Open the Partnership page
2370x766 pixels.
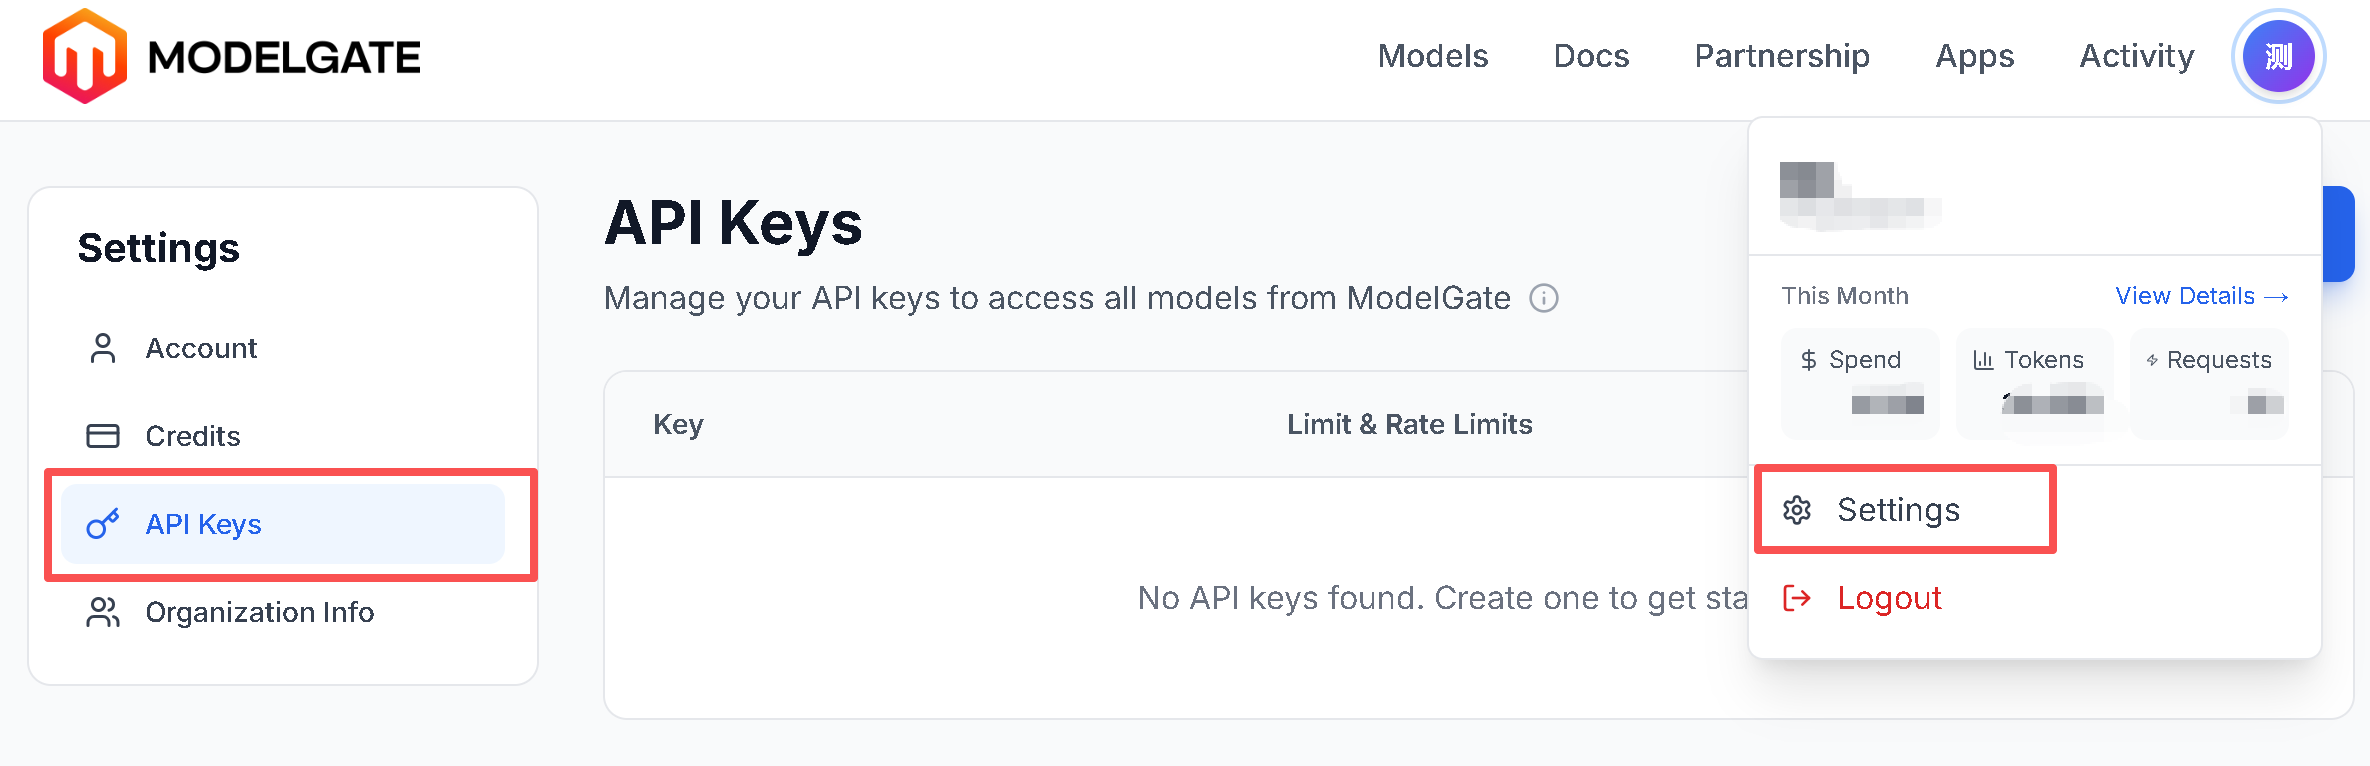click(1781, 56)
